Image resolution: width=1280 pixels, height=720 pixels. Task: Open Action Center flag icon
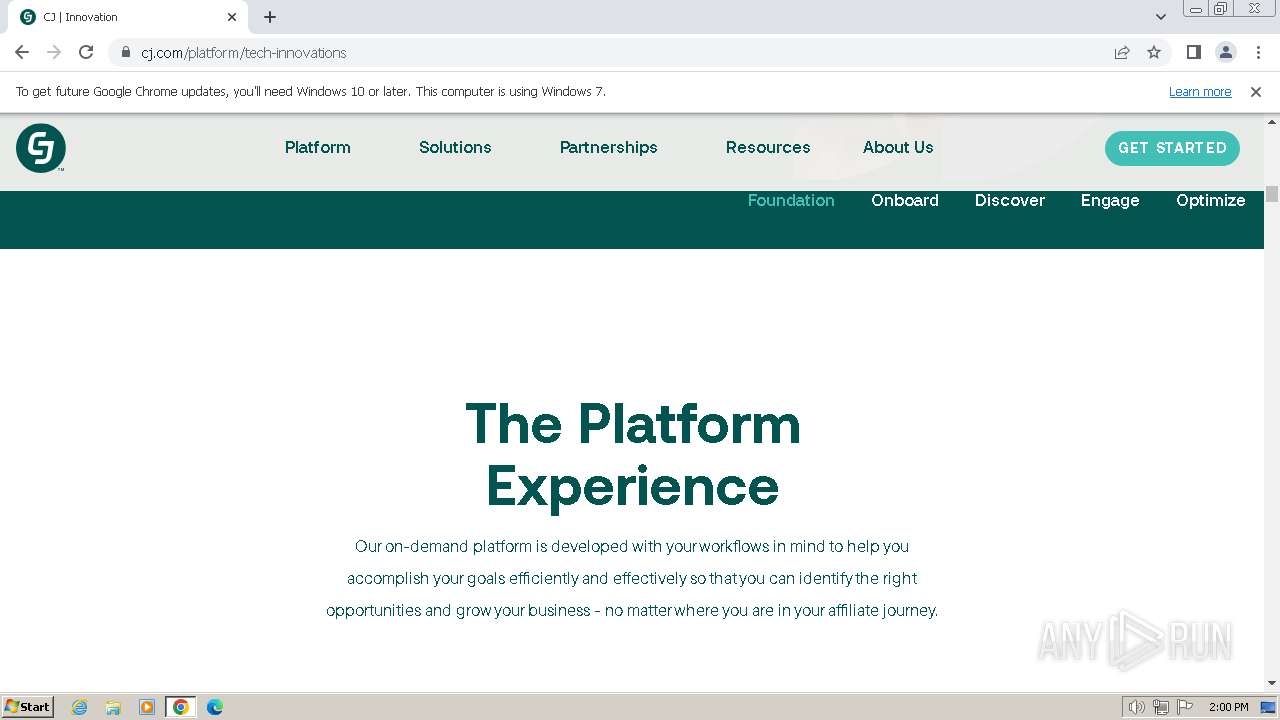point(1185,707)
